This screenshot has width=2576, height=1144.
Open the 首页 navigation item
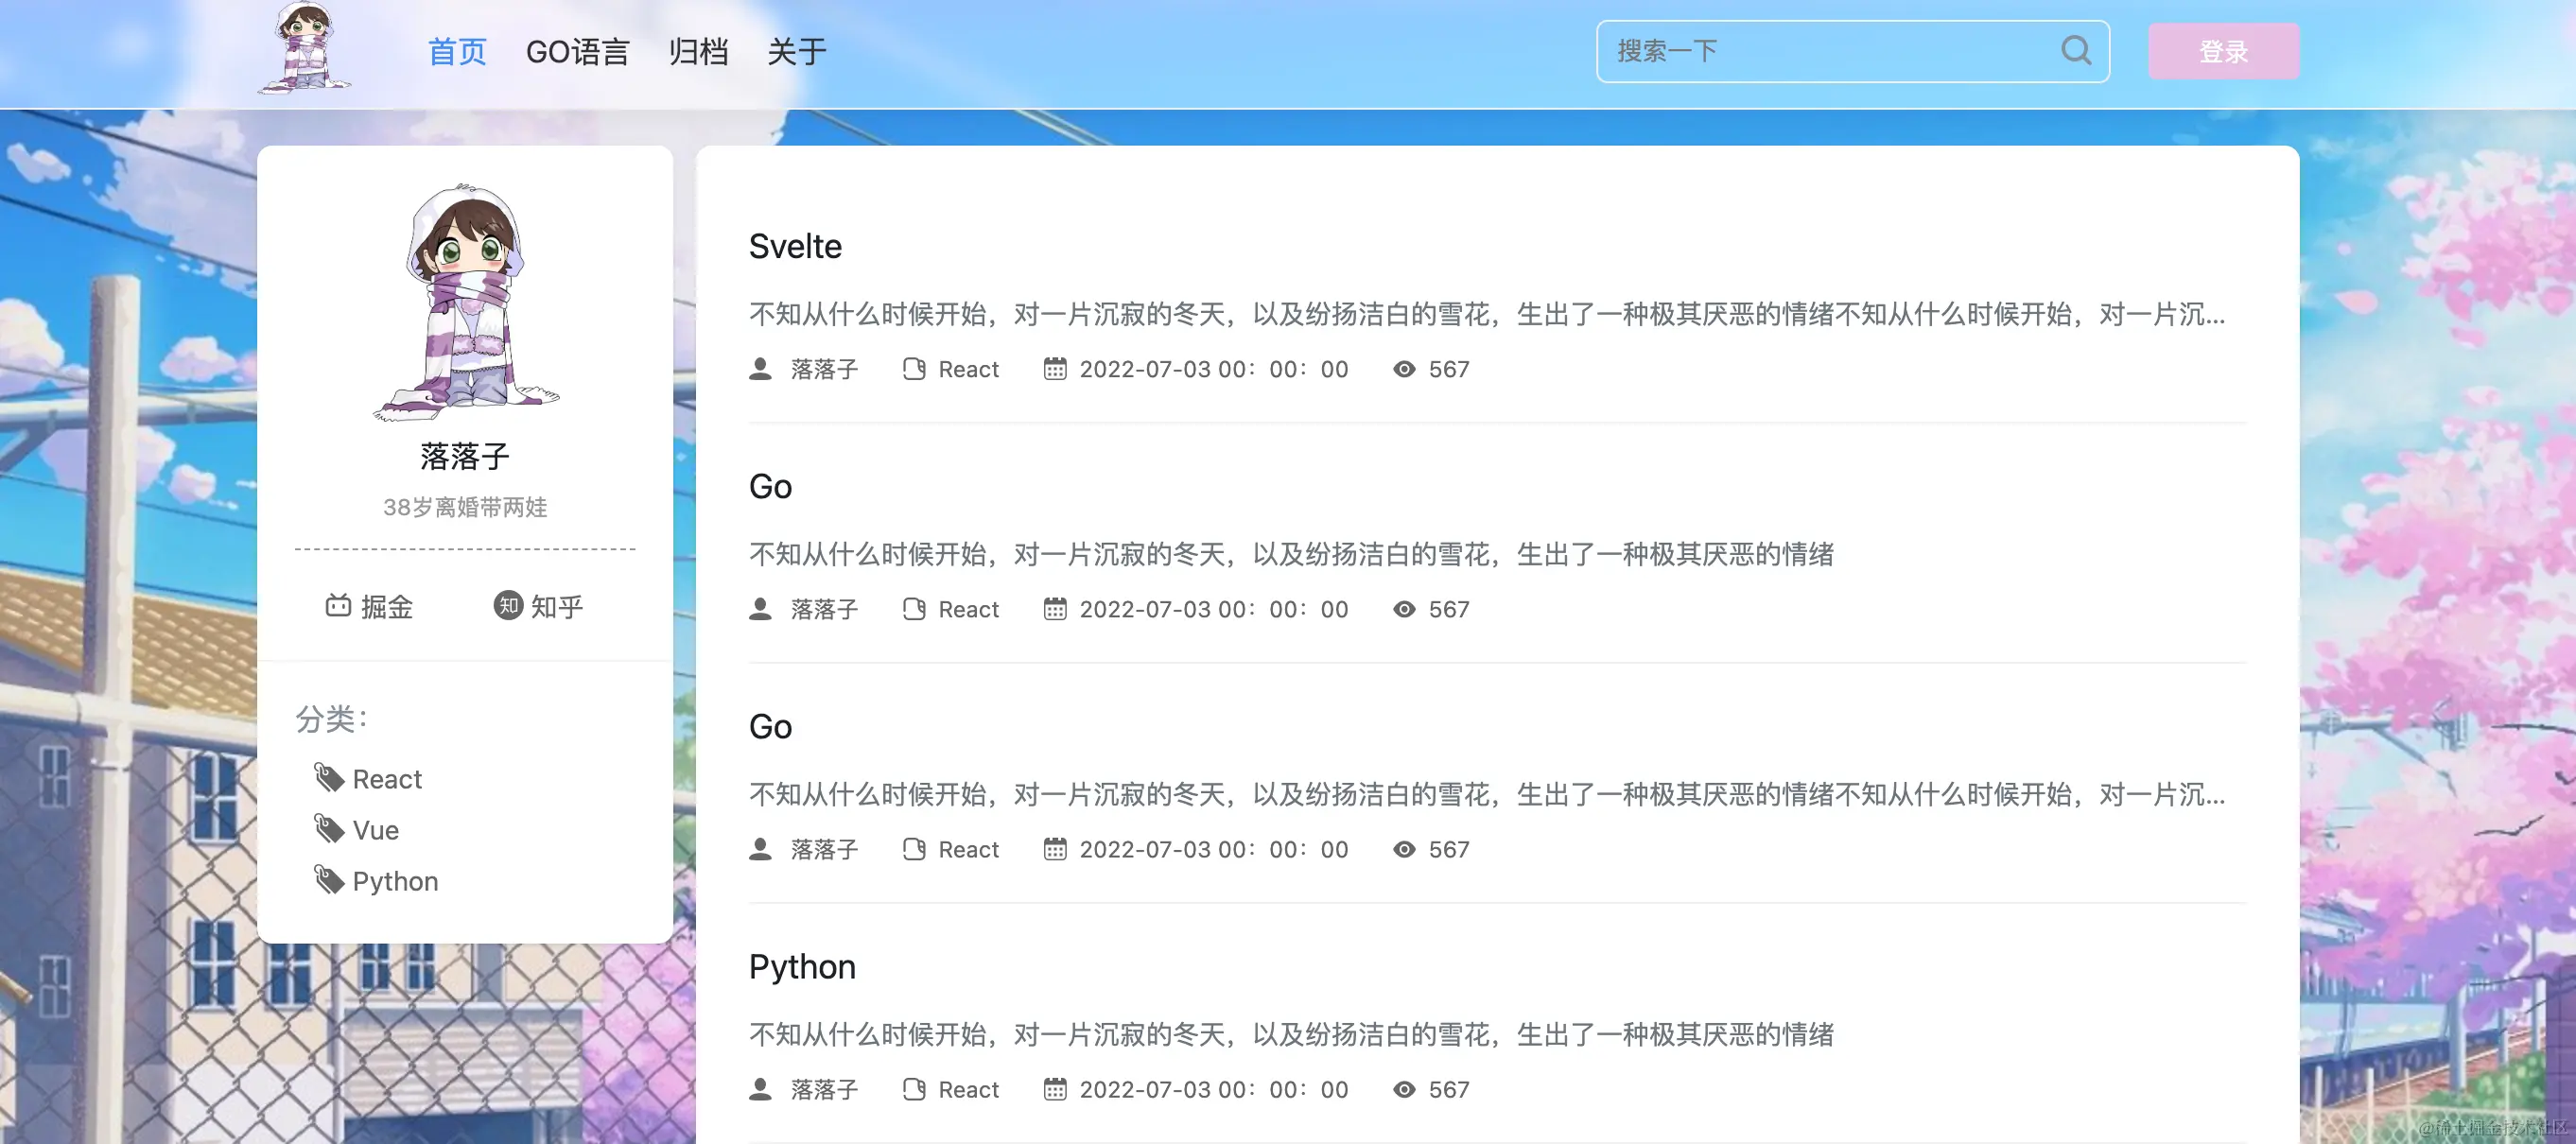[456, 51]
